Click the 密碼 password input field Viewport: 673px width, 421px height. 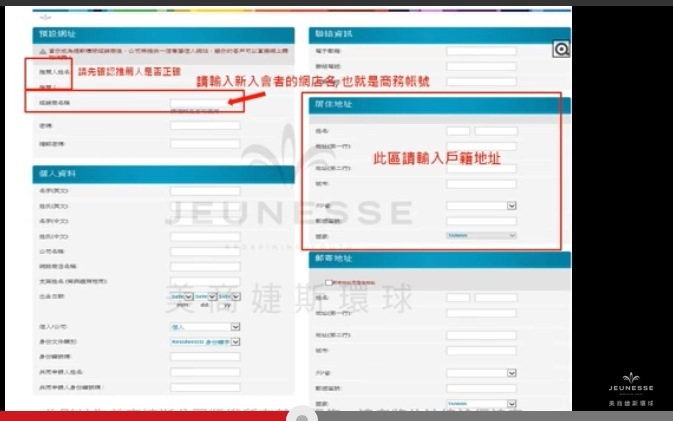point(205,126)
